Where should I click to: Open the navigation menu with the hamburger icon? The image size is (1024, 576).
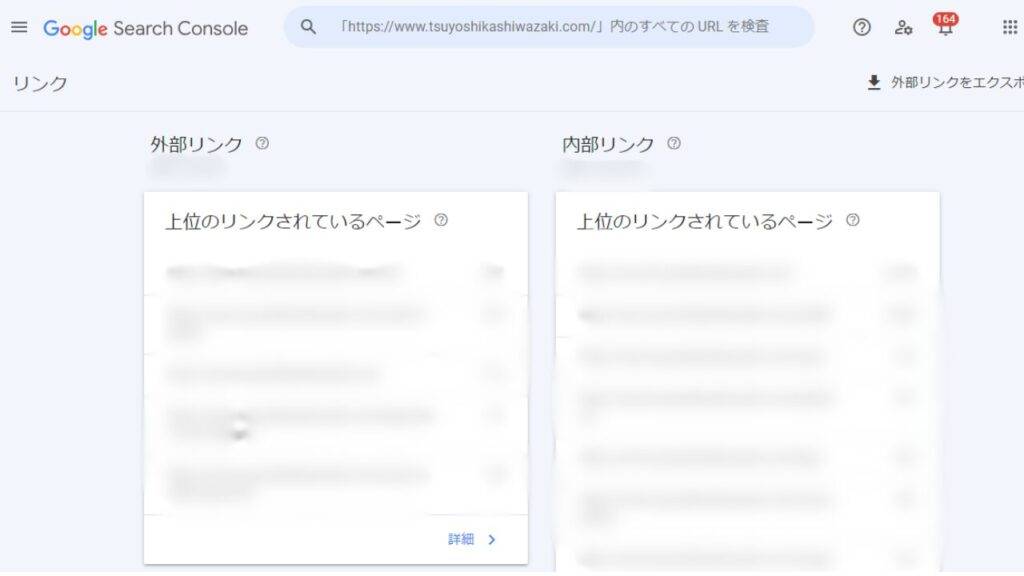coord(18,27)
